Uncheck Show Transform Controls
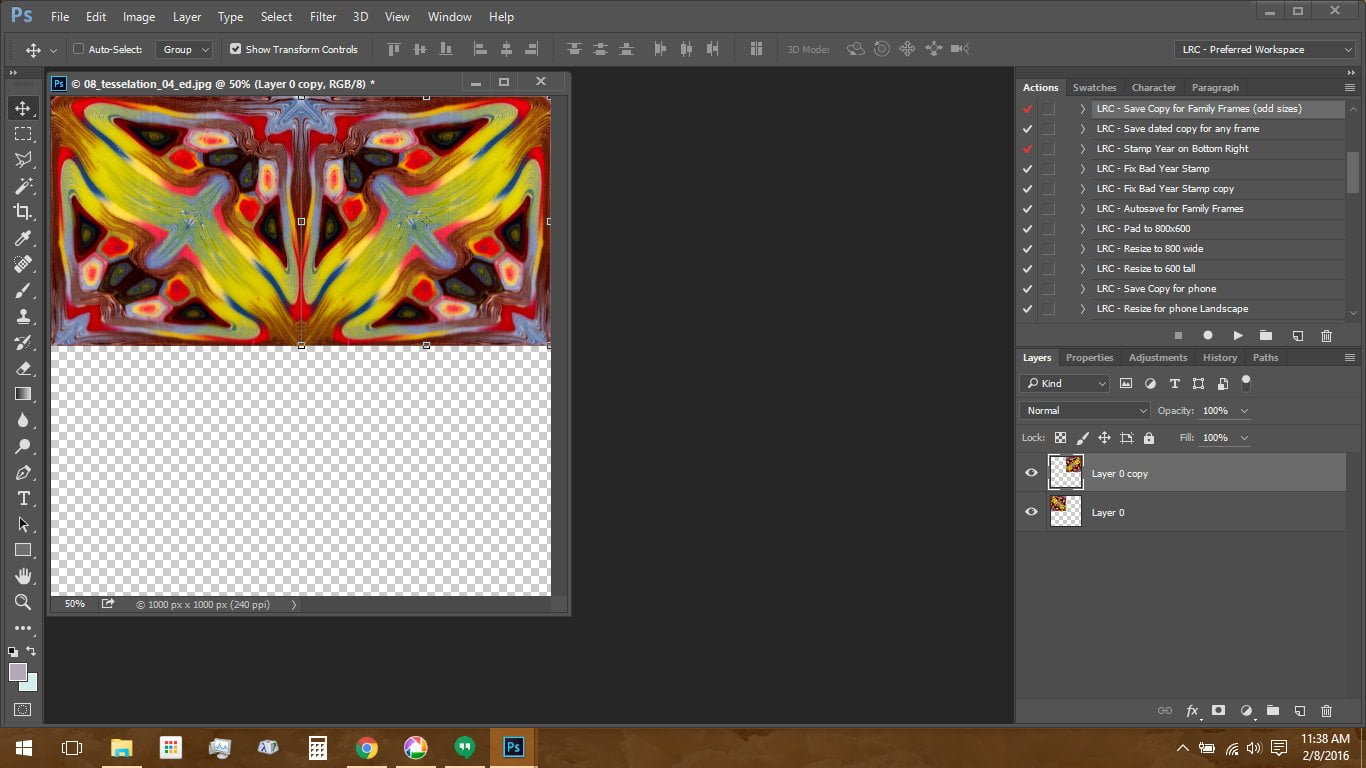The image size is (1366, 768). coord(235,49)
